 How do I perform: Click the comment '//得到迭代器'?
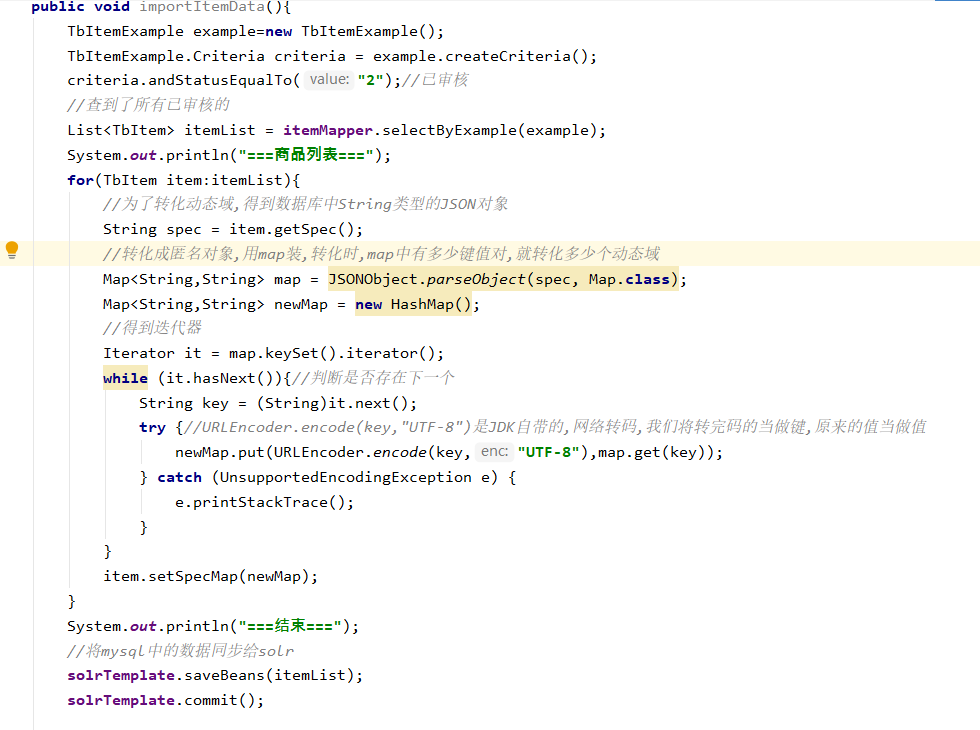tap(152, 328)
